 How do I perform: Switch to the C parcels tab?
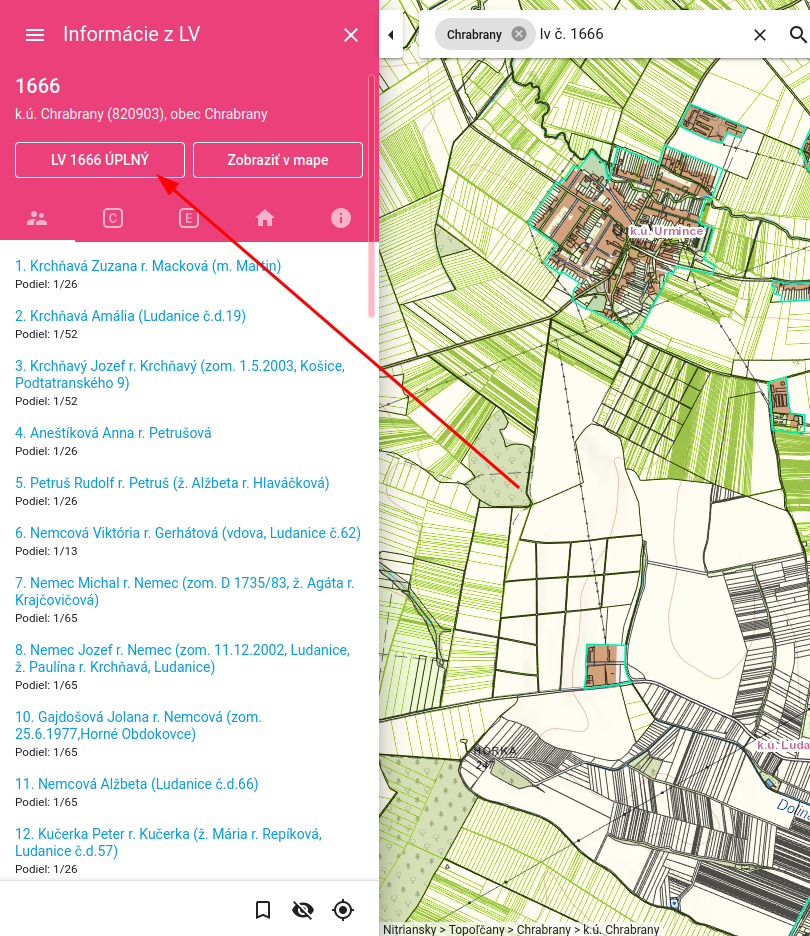[x=113, y=218]
